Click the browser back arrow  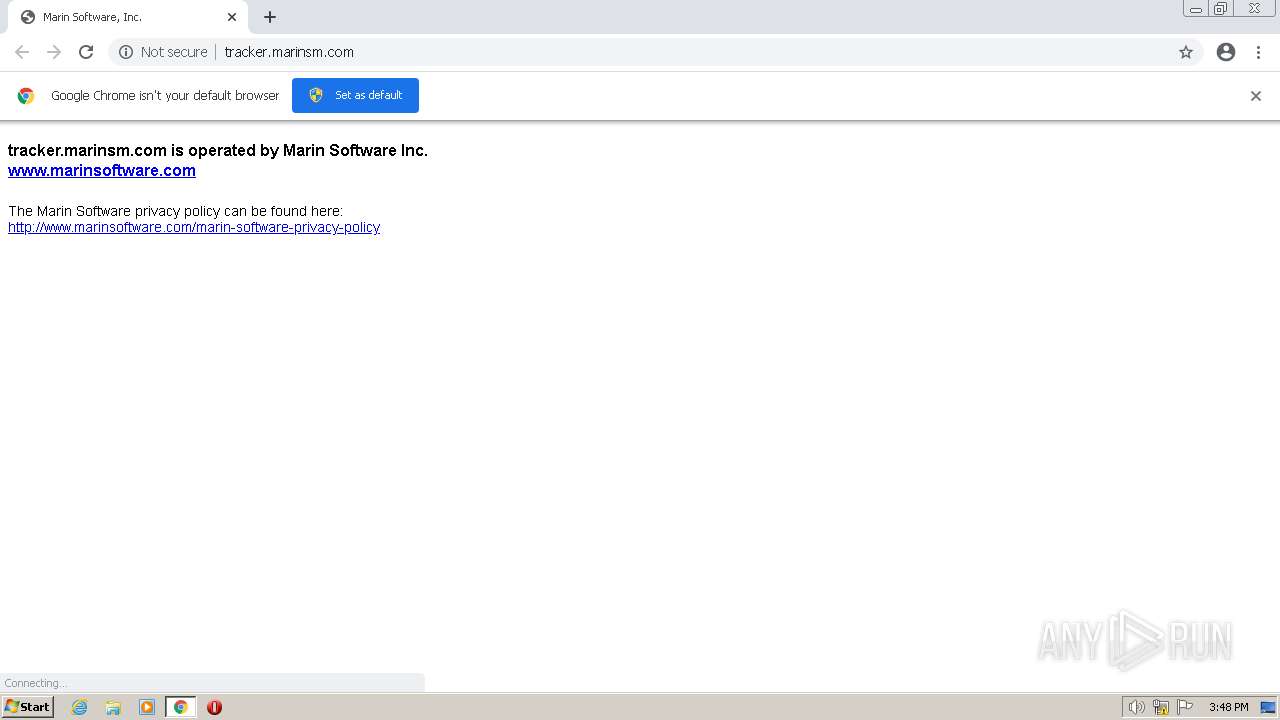tap(22, 52)
